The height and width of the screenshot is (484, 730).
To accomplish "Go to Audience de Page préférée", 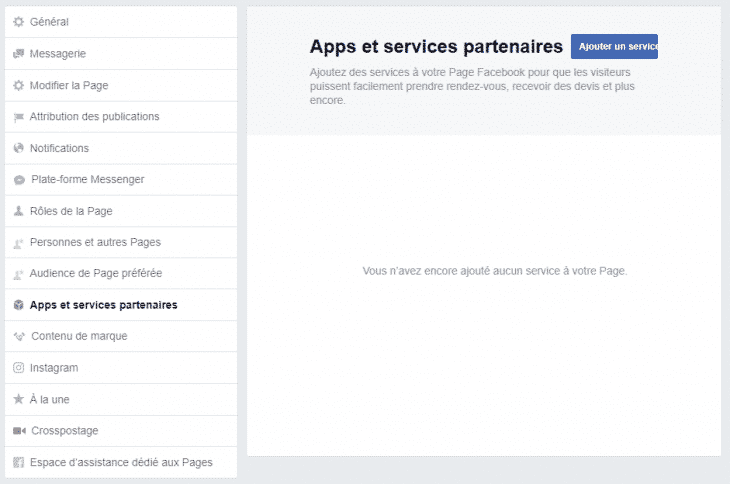I will pos(96,273).
